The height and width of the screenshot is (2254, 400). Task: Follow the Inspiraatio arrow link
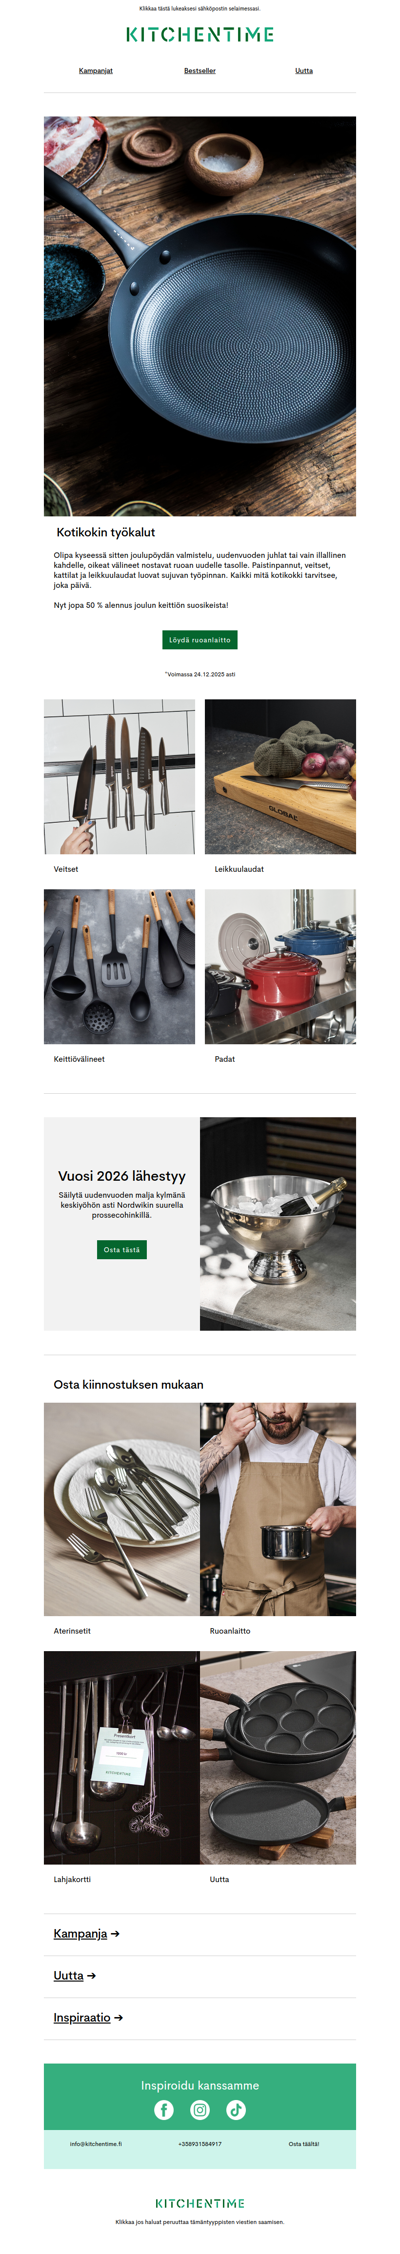88,2018
